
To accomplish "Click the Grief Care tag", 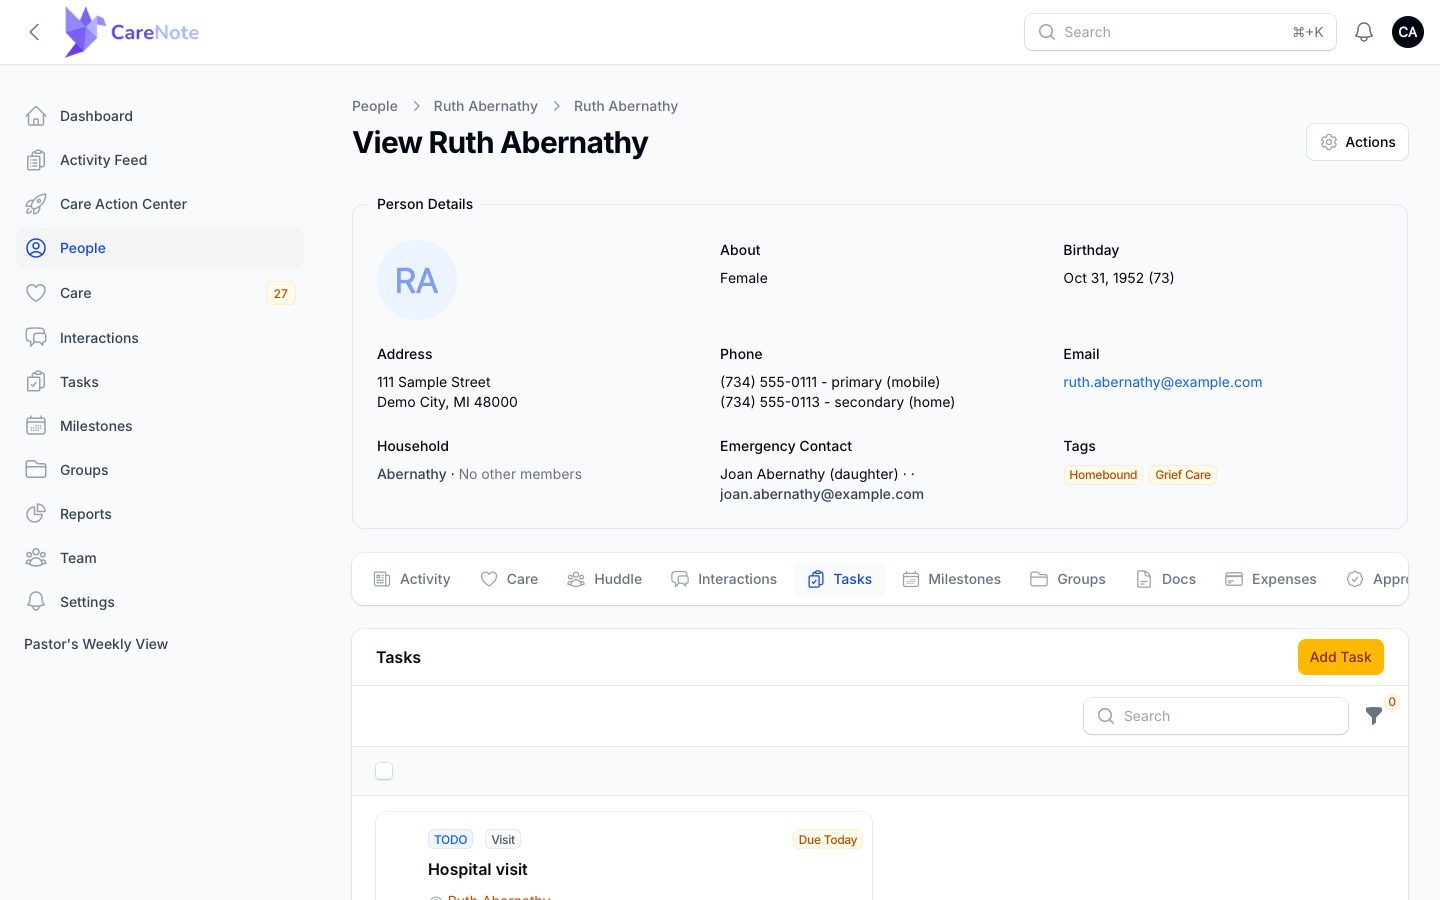I will 1183,475.
